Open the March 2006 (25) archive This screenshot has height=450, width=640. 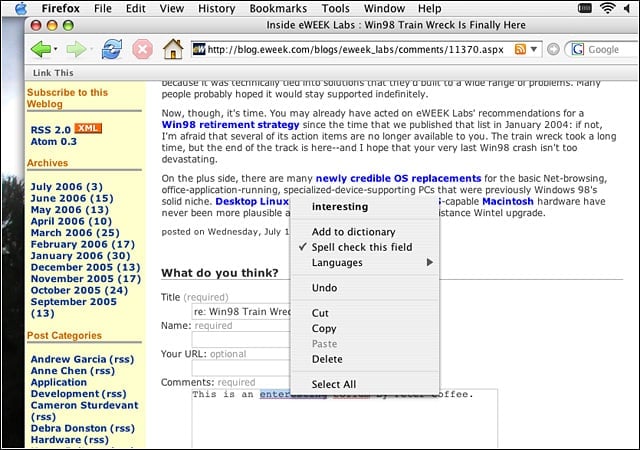pos(75,232)
